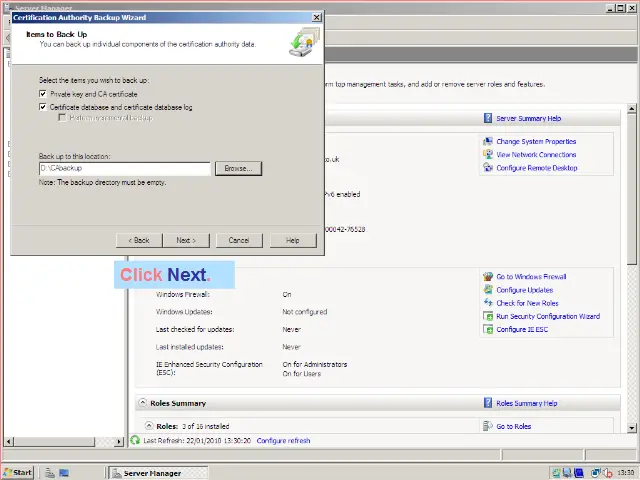This screenshot has height=480, width=640.
Task: Click the first quick launch icon in the taskbar
Action: [50, 473]
